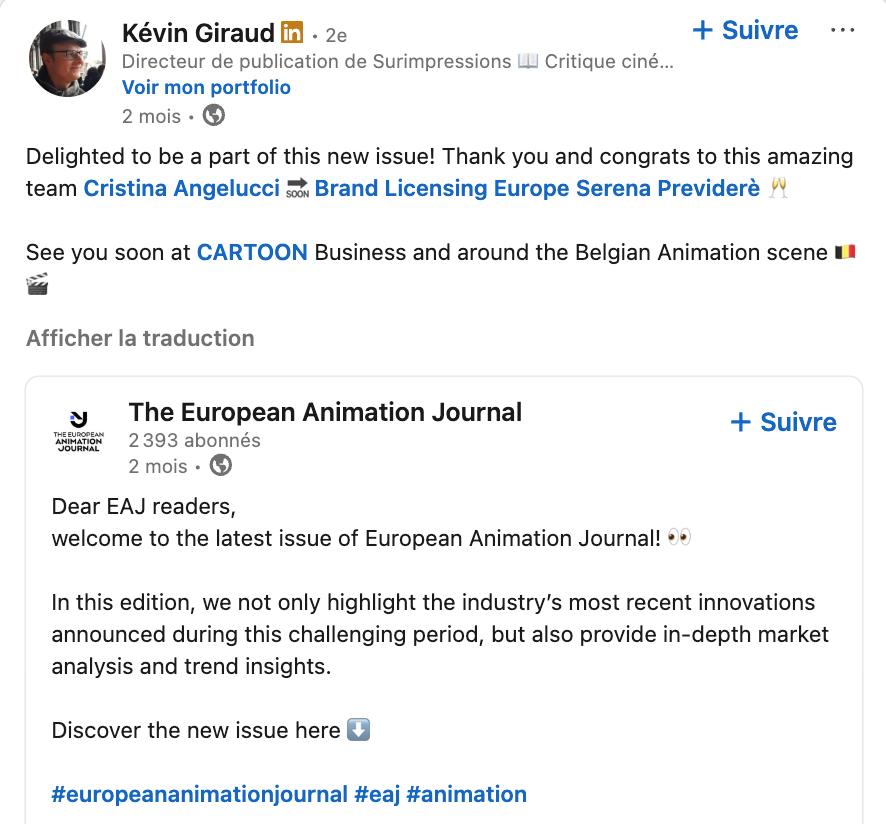Show translation via Afficher la traduction
Image resolution: width=886 pixels, height=824 pixels.
click(x=140, y=338)
